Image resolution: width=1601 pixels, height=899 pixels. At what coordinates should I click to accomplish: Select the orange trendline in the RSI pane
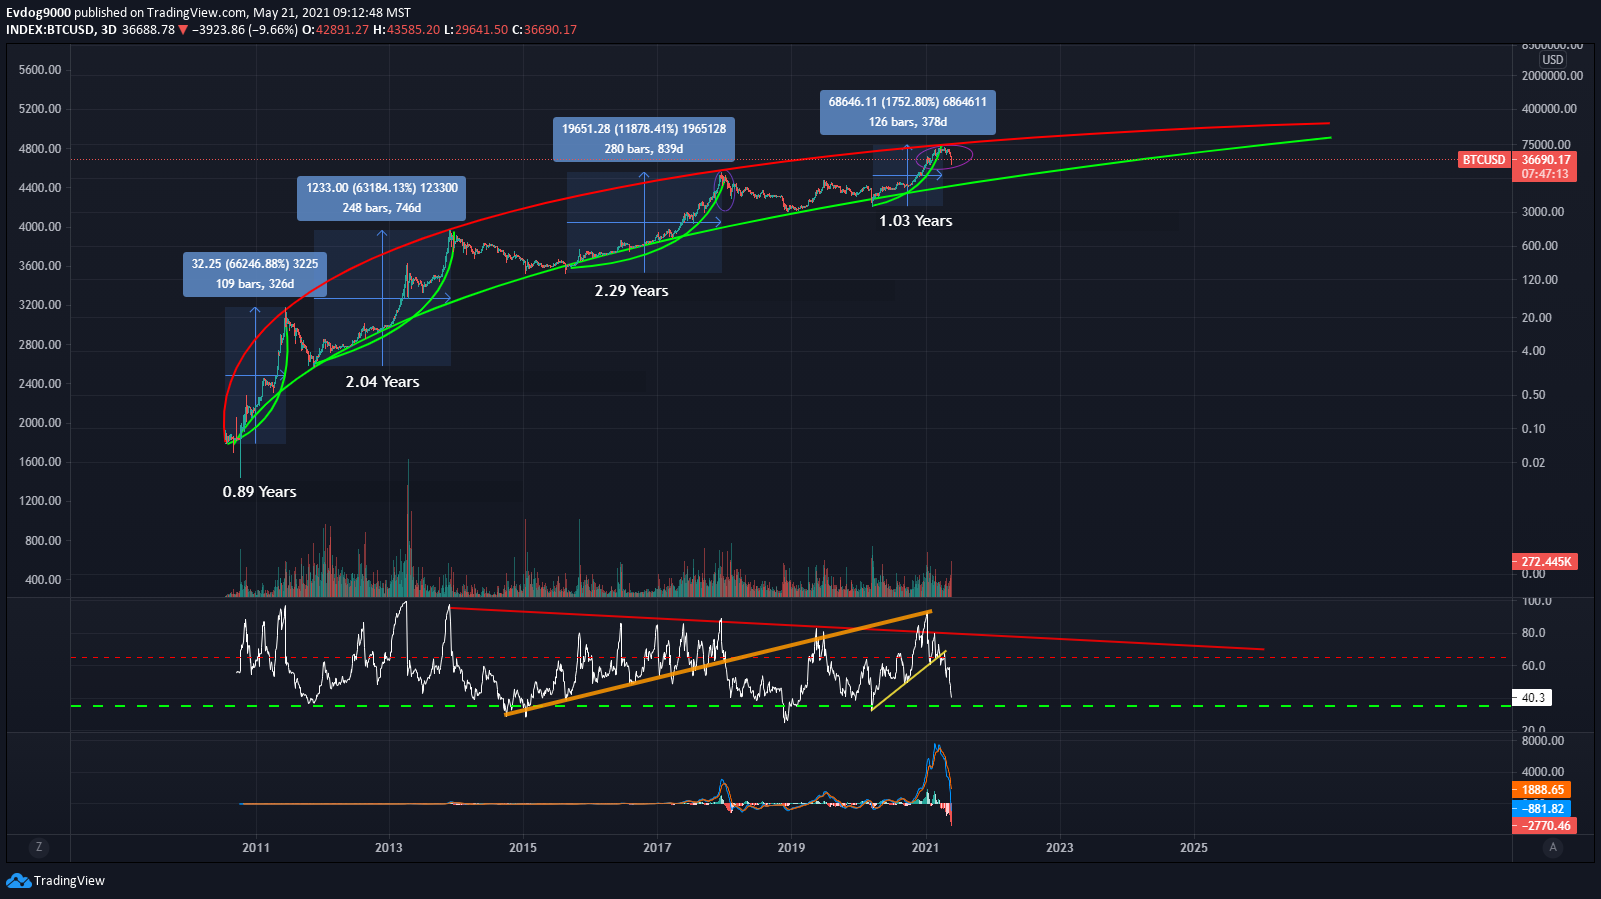718,663
